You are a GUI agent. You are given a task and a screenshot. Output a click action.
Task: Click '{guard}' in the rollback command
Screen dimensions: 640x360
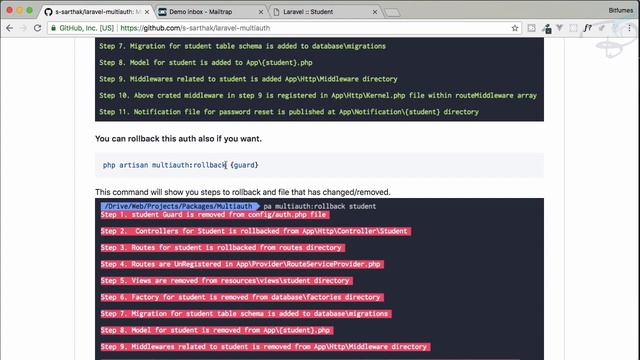[x=244, y=165]
